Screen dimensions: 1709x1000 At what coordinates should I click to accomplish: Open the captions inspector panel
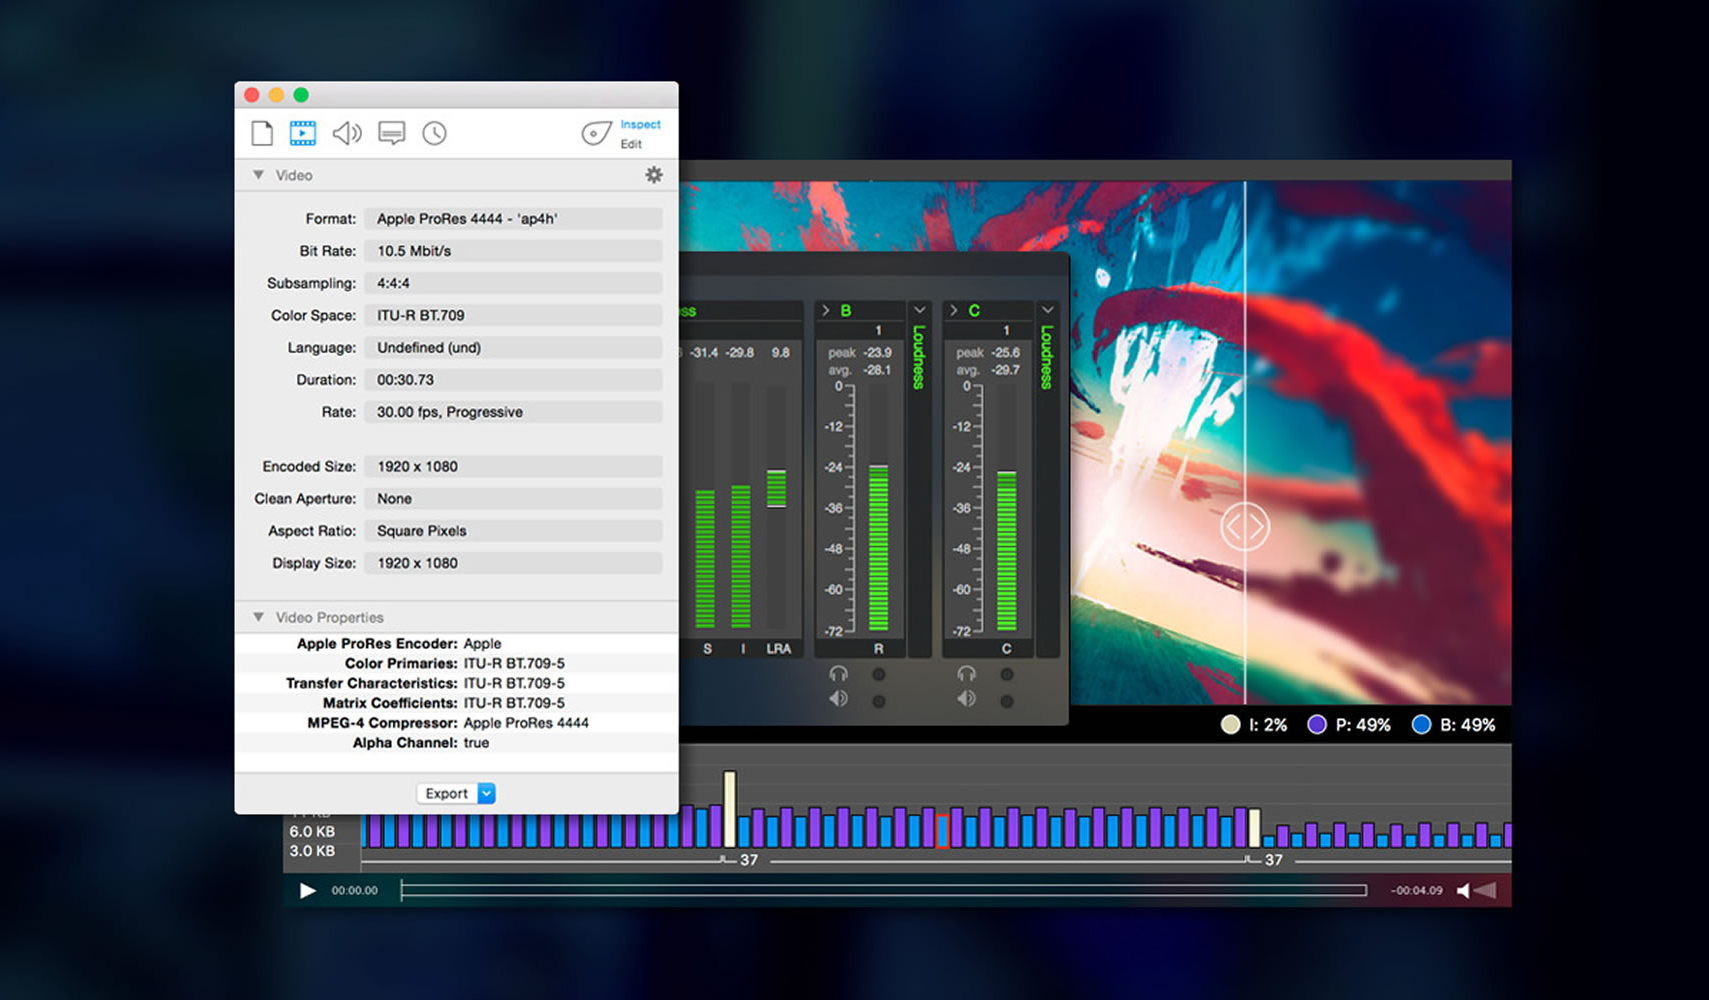pyautogui.click(x=391, y=132)
